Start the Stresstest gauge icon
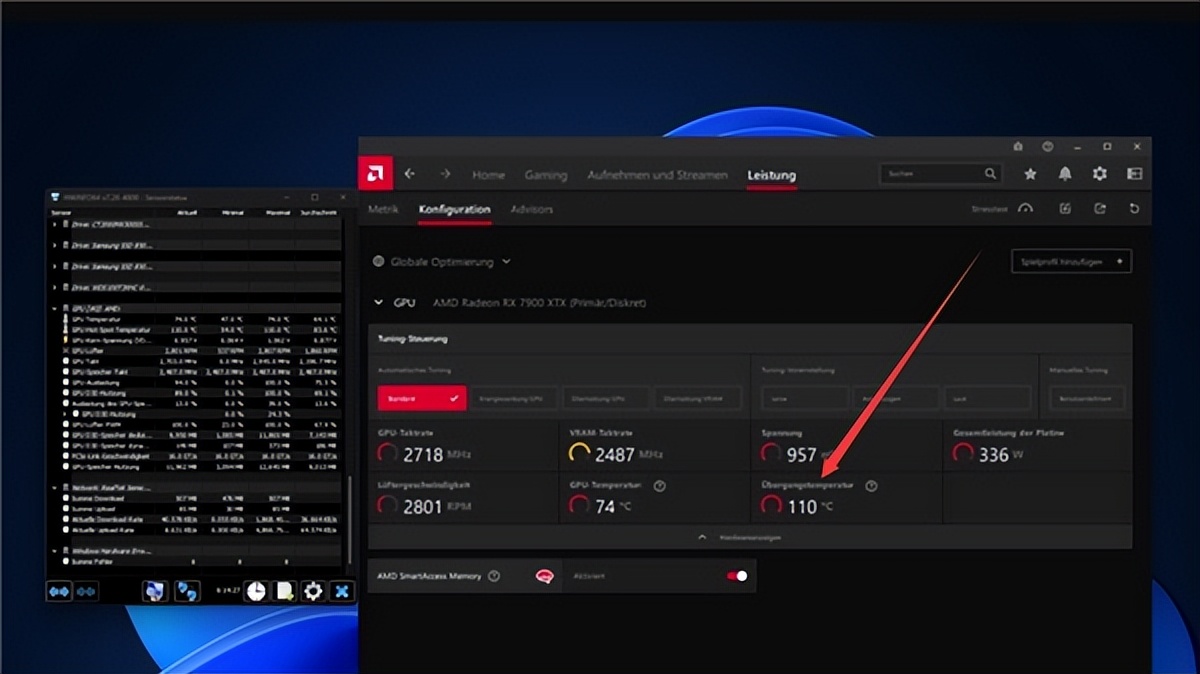1200x674 pixels. 1025,209
